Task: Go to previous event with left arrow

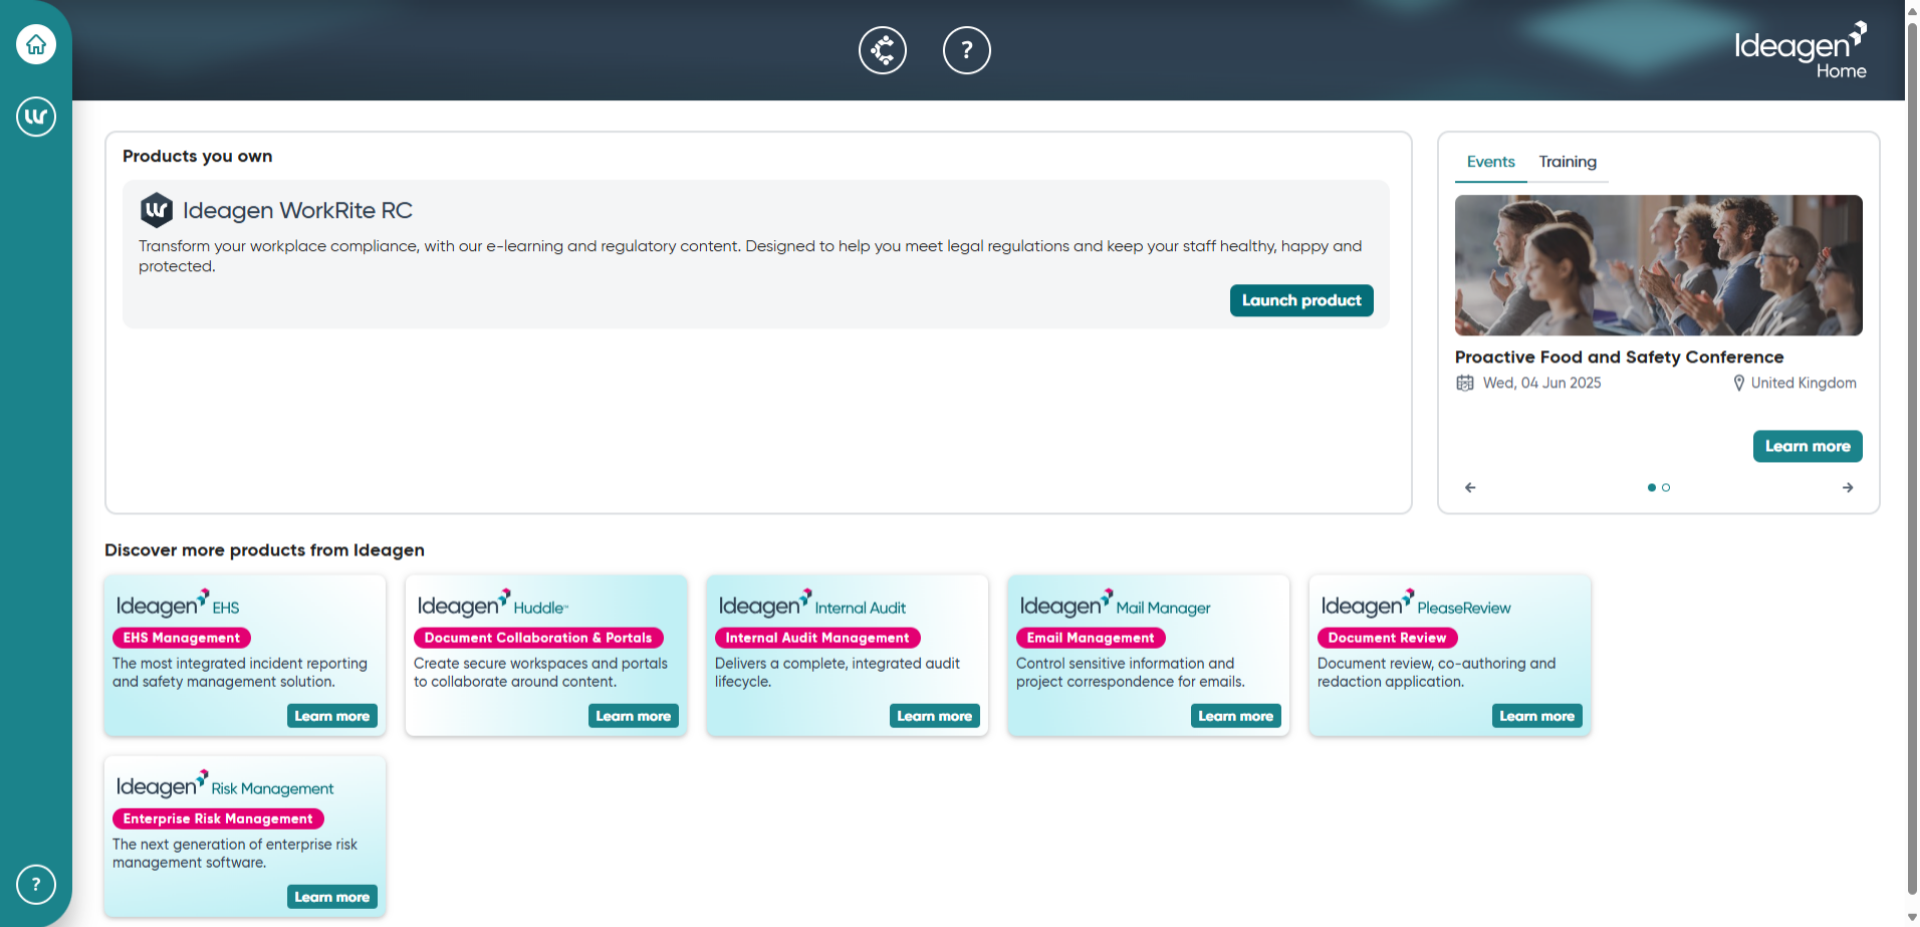Action: 1470,488
